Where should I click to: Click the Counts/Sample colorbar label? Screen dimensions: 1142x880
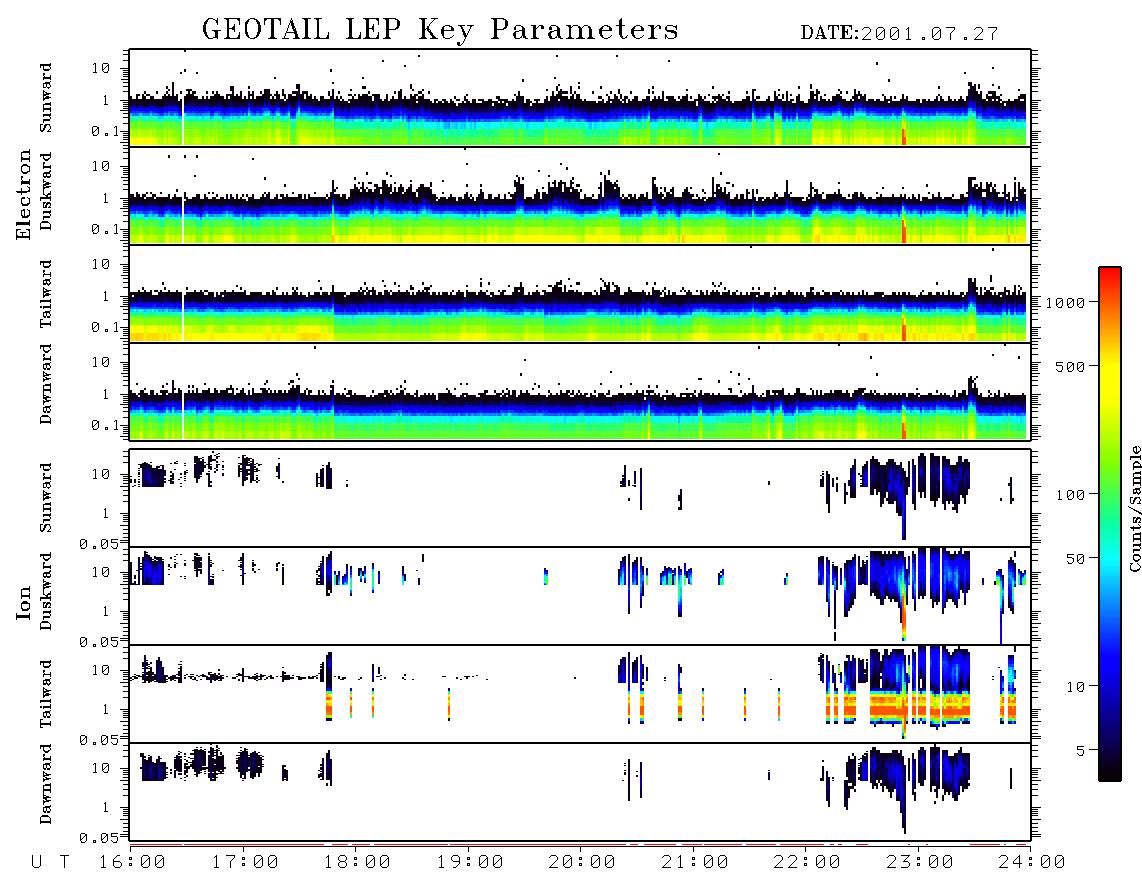click(x=1134, y=508)
